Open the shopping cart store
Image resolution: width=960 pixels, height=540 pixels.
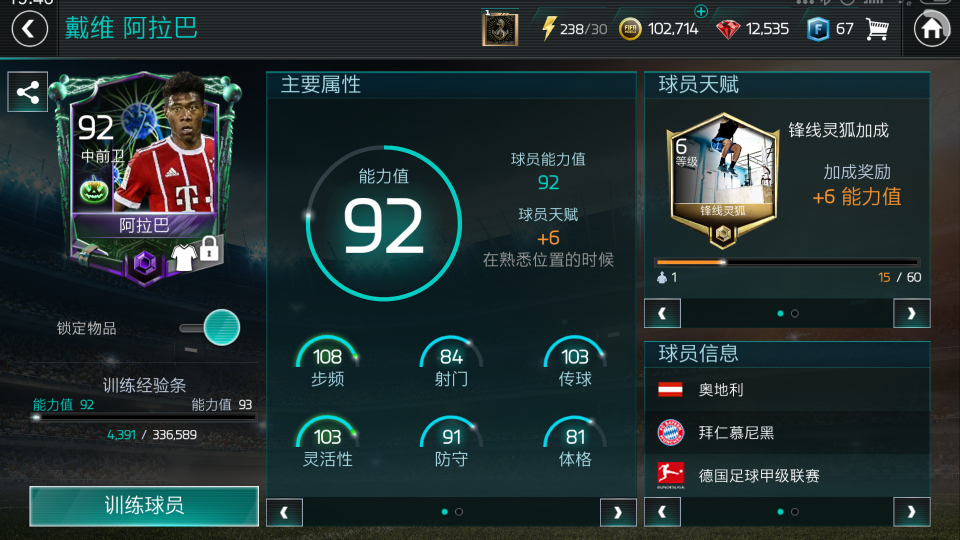(877, 29)
